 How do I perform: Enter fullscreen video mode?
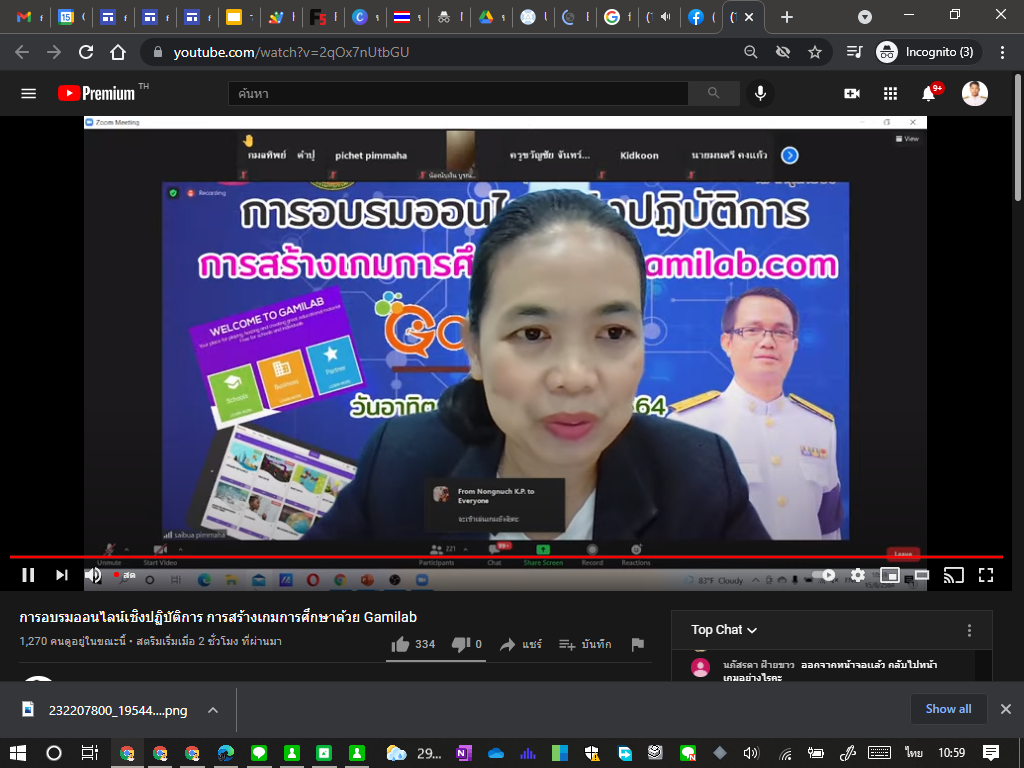point(985,575)
